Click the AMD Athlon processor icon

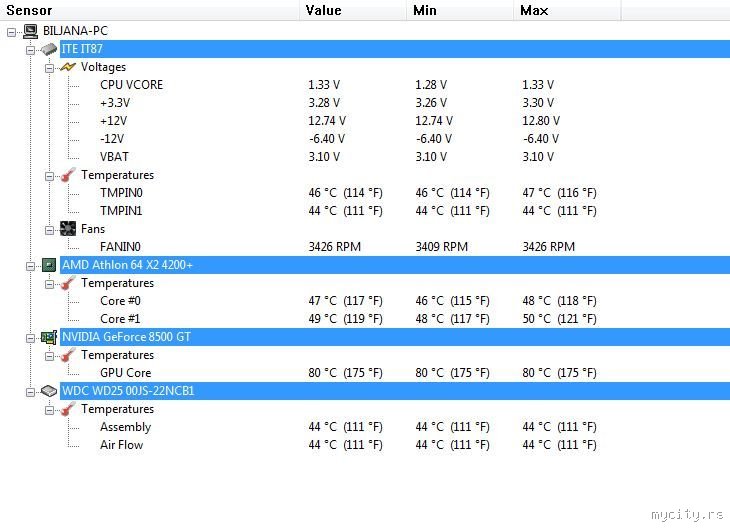point(49,265)
